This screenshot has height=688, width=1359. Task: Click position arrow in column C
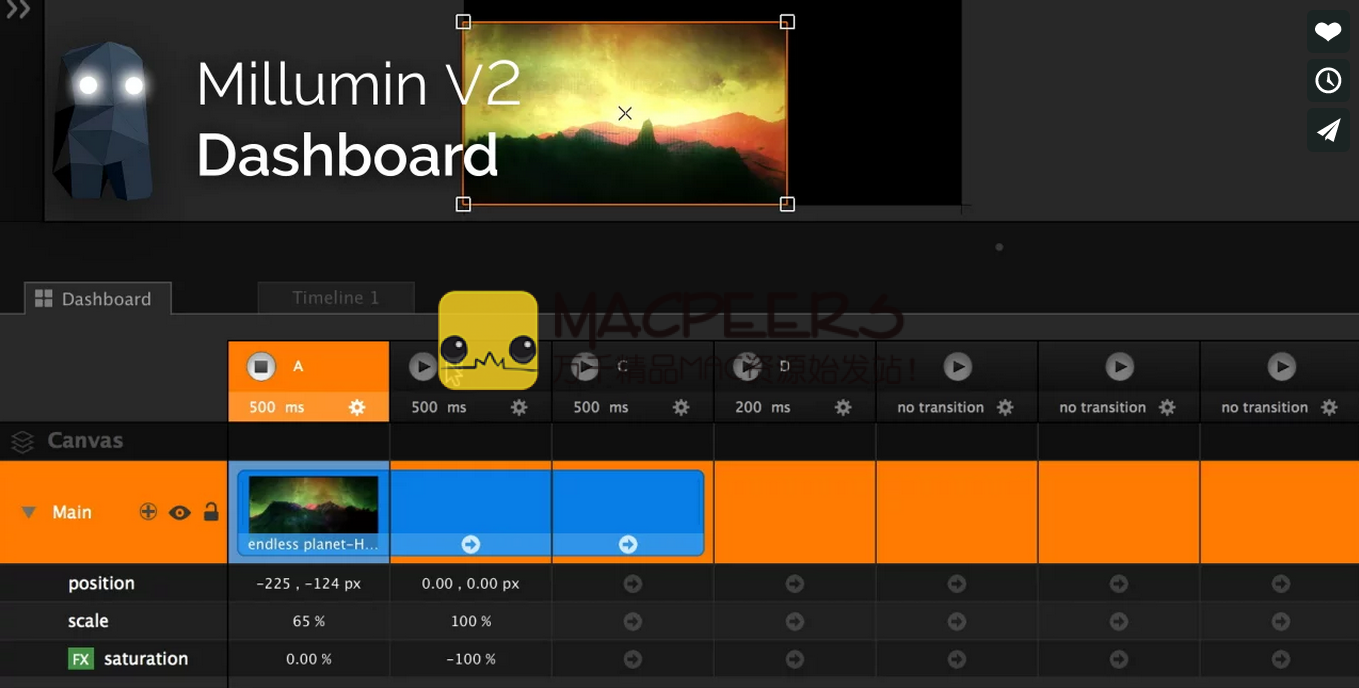click(x=632, y=583)
